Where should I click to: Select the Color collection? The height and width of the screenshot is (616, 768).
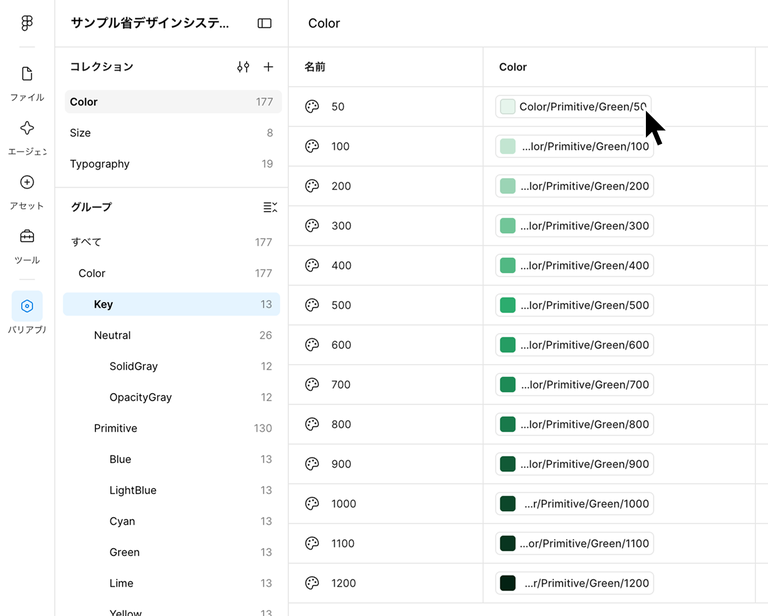click(x=173, y=102)
